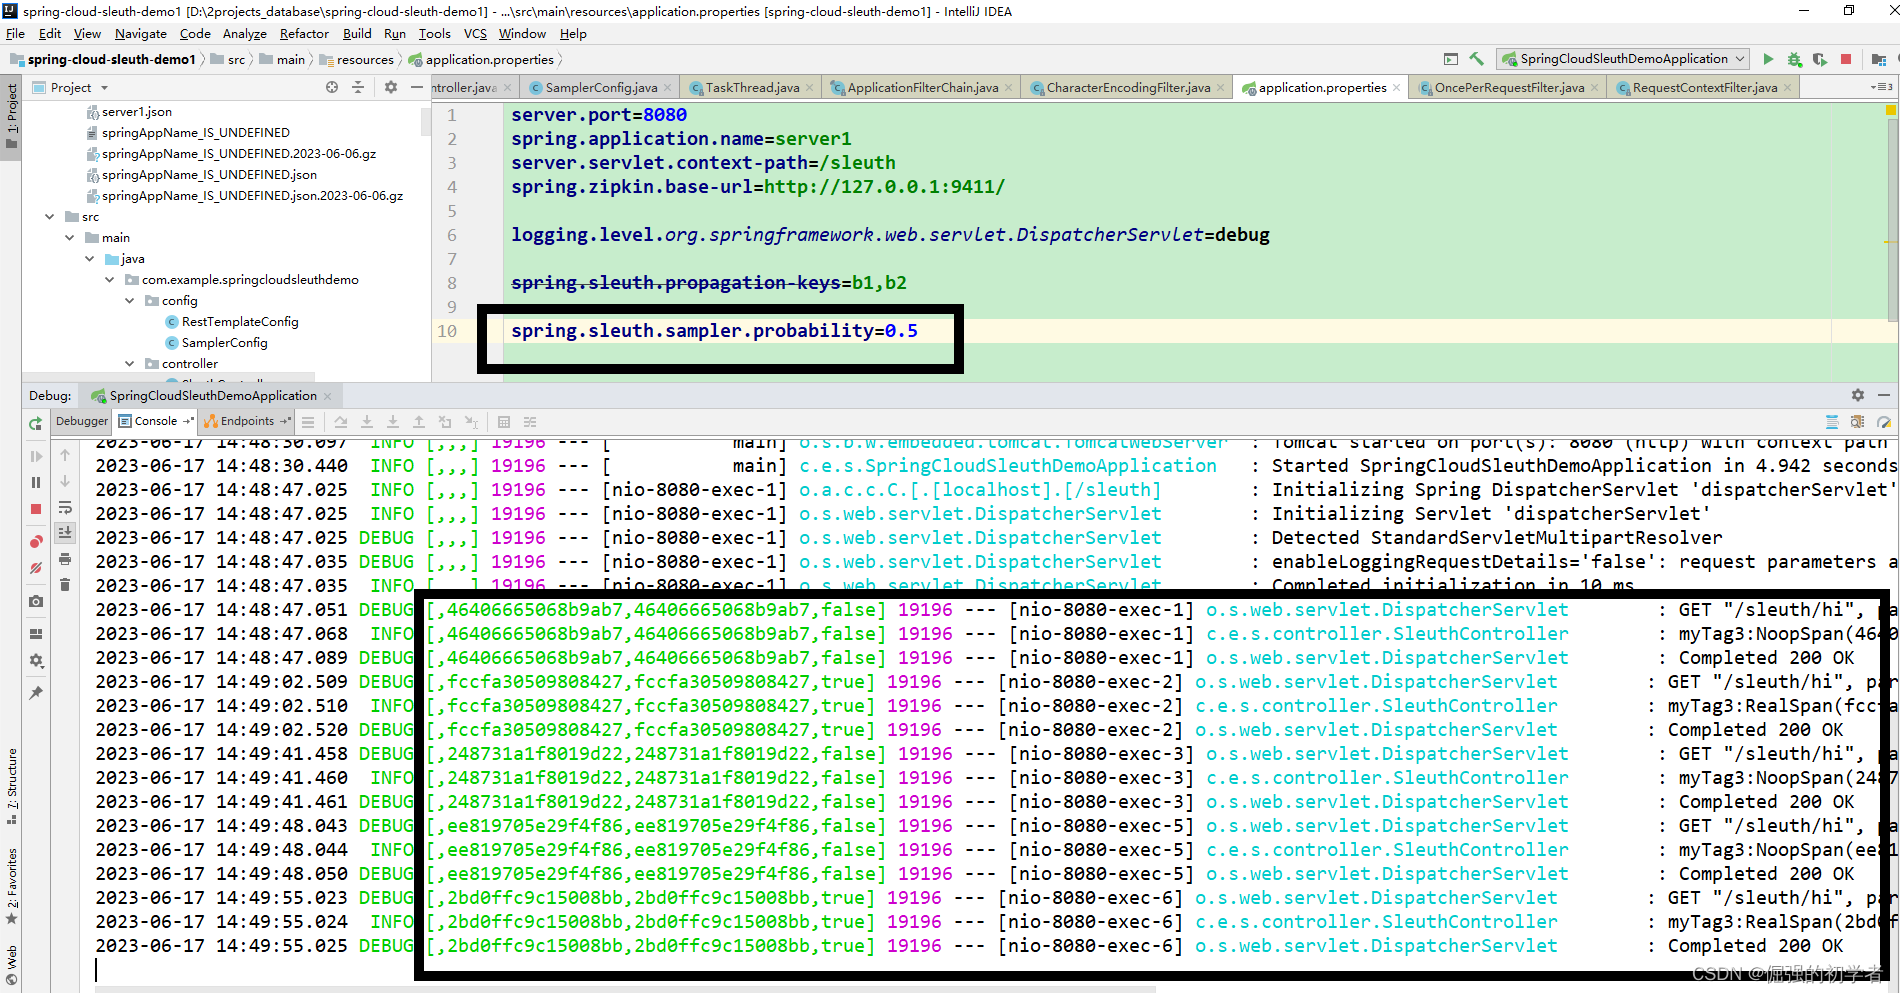1900x993 pixels.
Task: Open the Favorites tool window button
Action: point(12,886)
